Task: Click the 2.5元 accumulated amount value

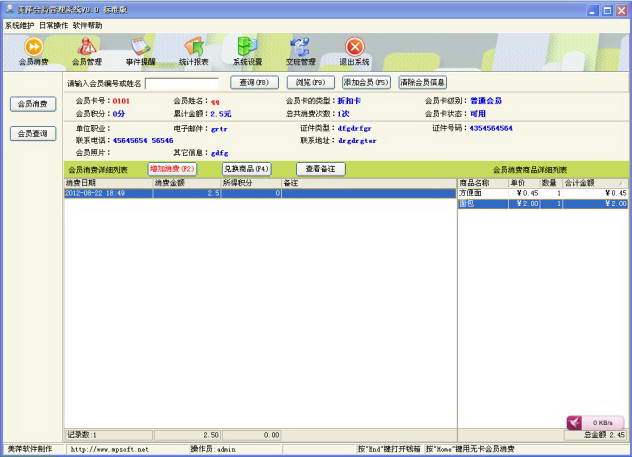Action: pyautogui.click(x=221, y=114)
